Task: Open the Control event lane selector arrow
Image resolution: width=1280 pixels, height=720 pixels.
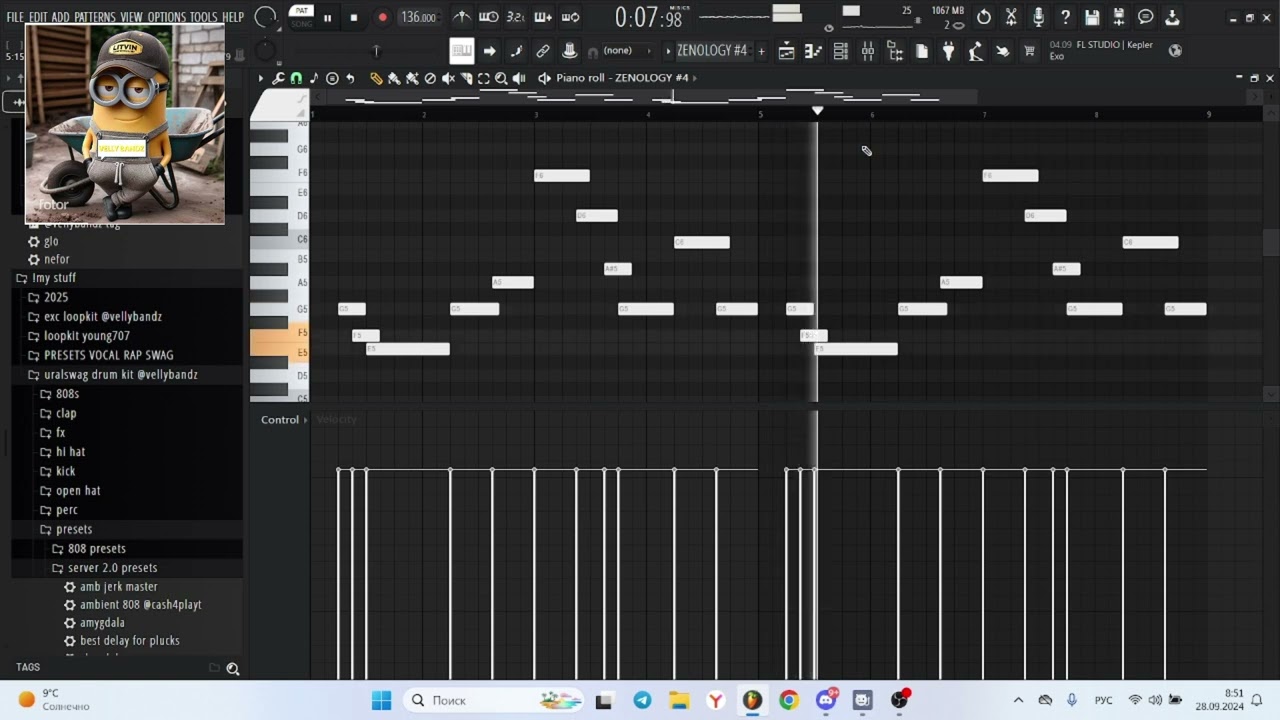Action: coord(306,420)
